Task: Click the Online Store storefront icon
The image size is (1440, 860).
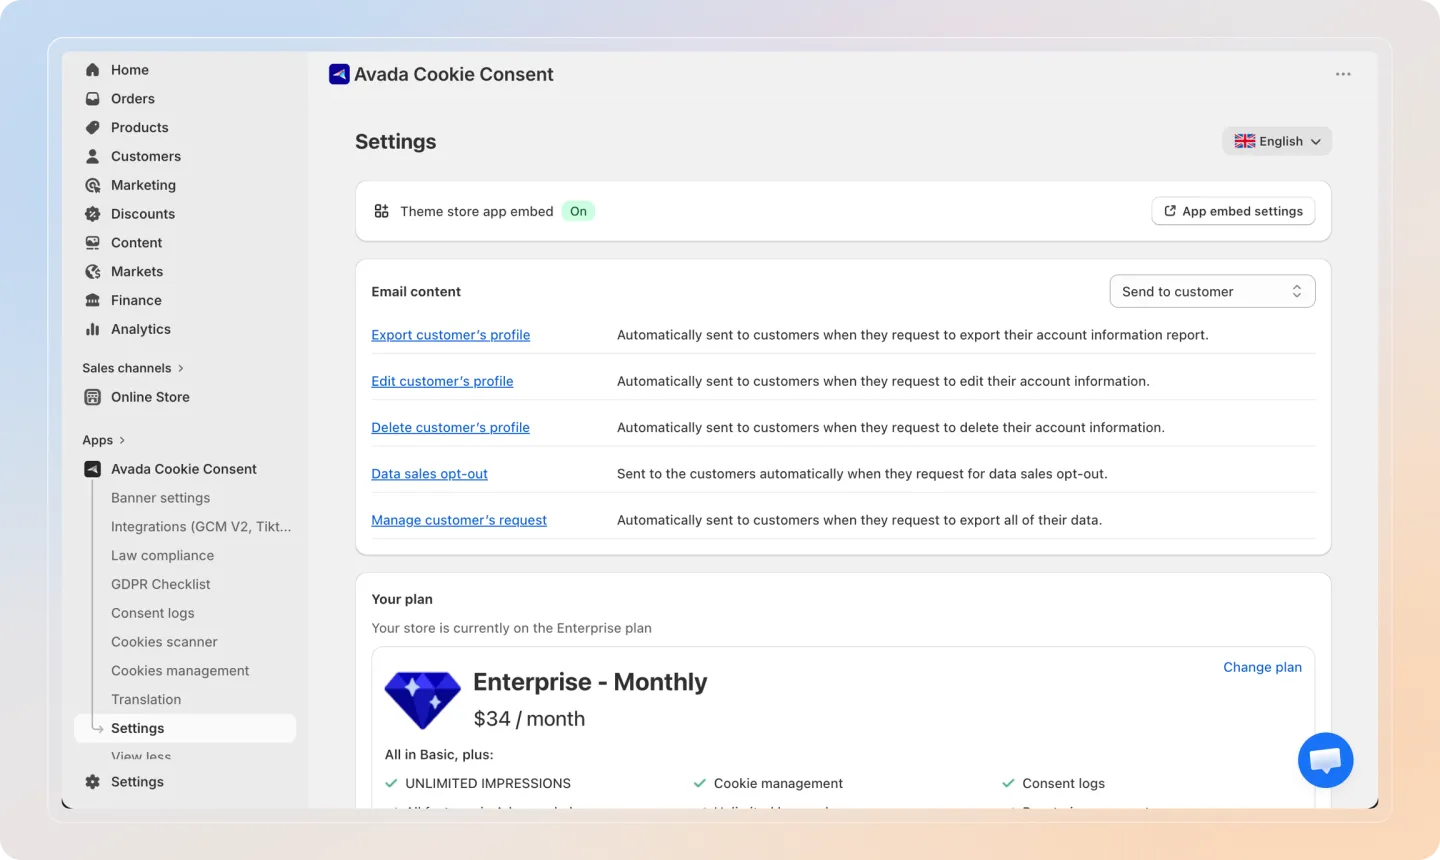Action: (x=93, y=397)
